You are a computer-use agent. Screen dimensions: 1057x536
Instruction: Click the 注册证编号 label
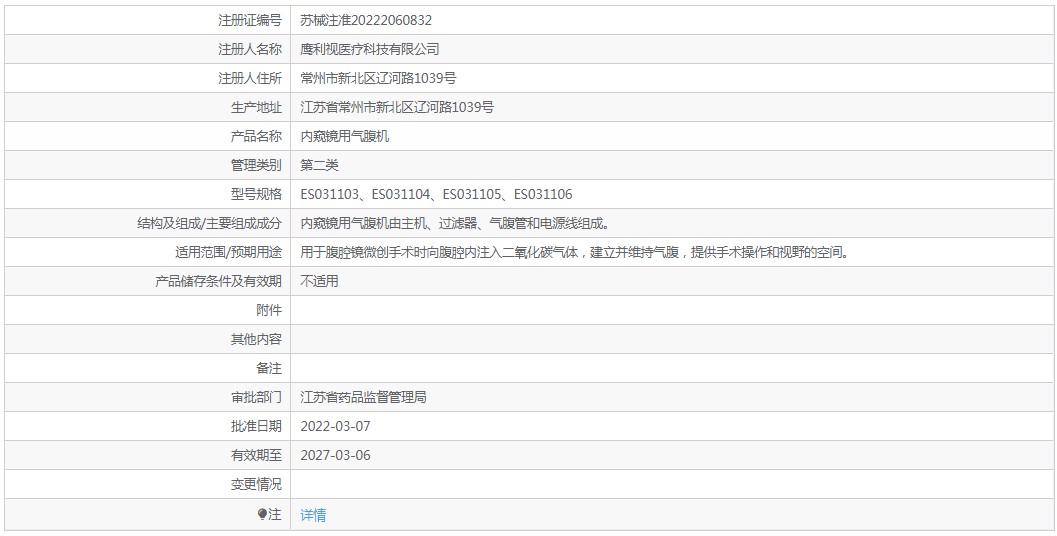[x=249, y=20]
